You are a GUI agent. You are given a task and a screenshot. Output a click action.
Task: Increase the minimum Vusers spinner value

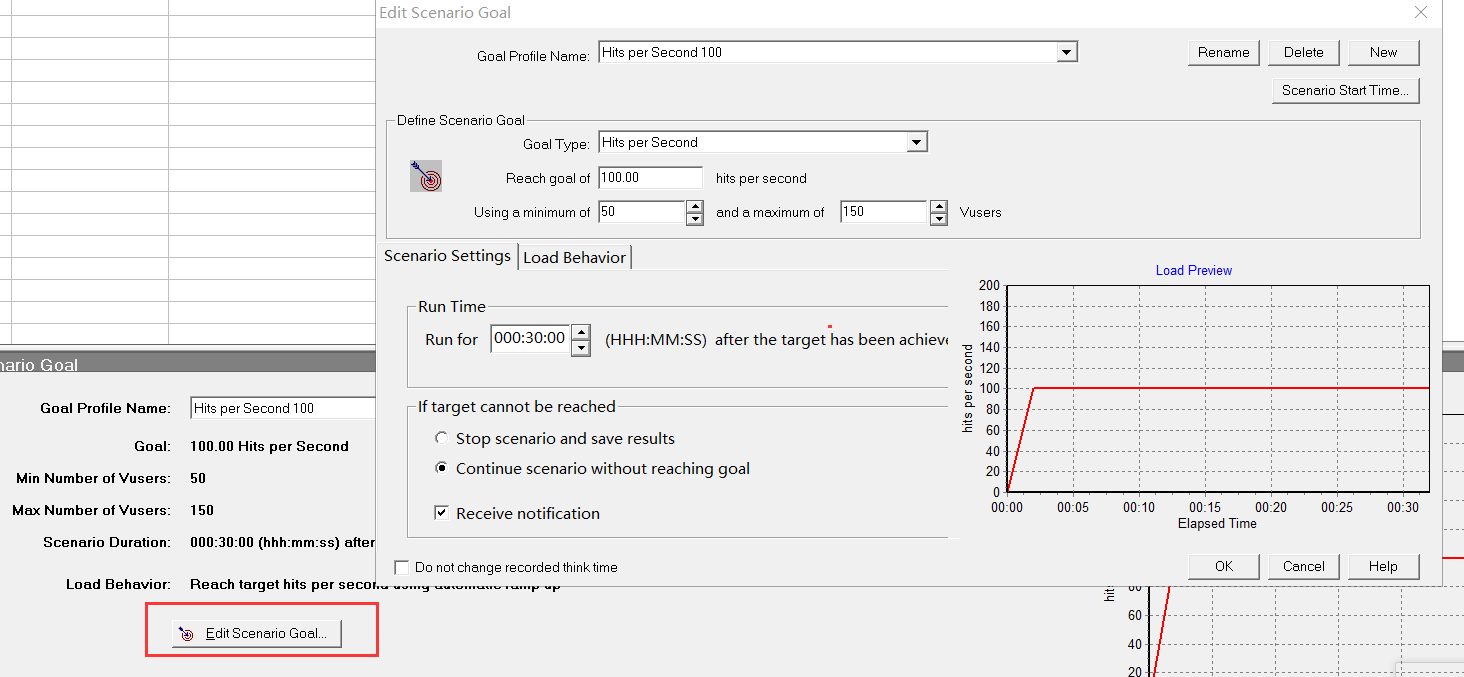[694, 206]
